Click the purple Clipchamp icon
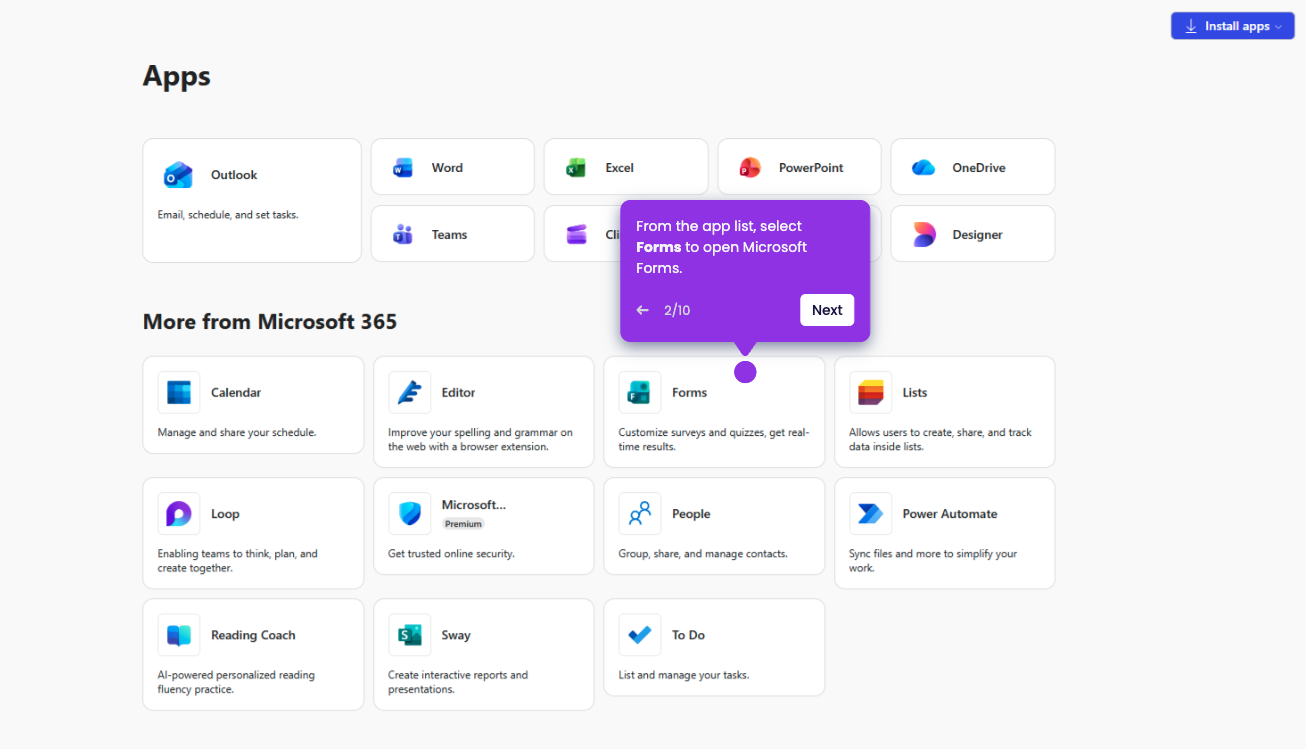 click(x=576, y=235)
